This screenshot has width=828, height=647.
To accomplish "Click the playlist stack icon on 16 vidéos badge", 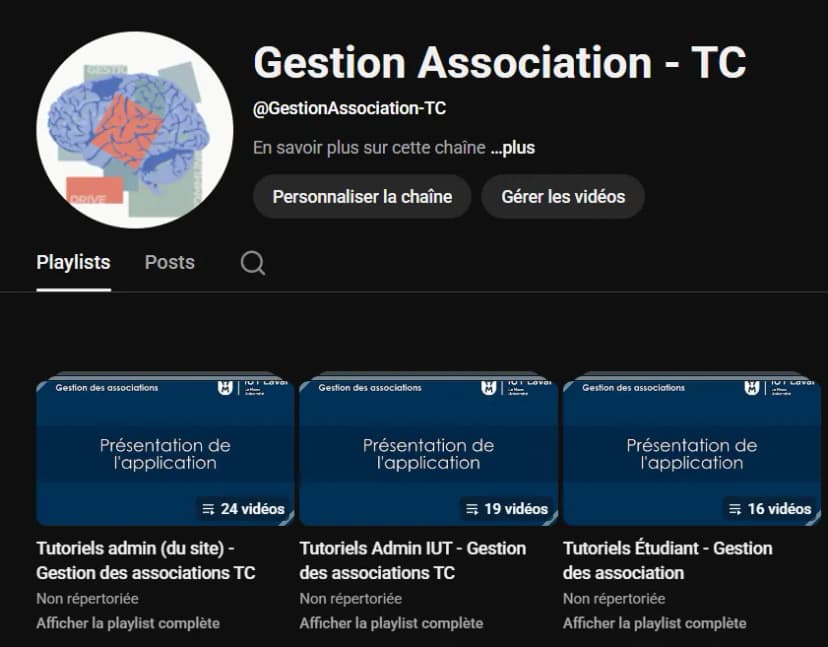I will pos(733,508).
